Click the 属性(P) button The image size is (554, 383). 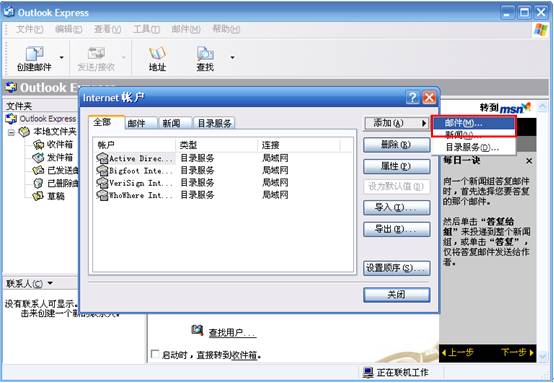[396, 166]
